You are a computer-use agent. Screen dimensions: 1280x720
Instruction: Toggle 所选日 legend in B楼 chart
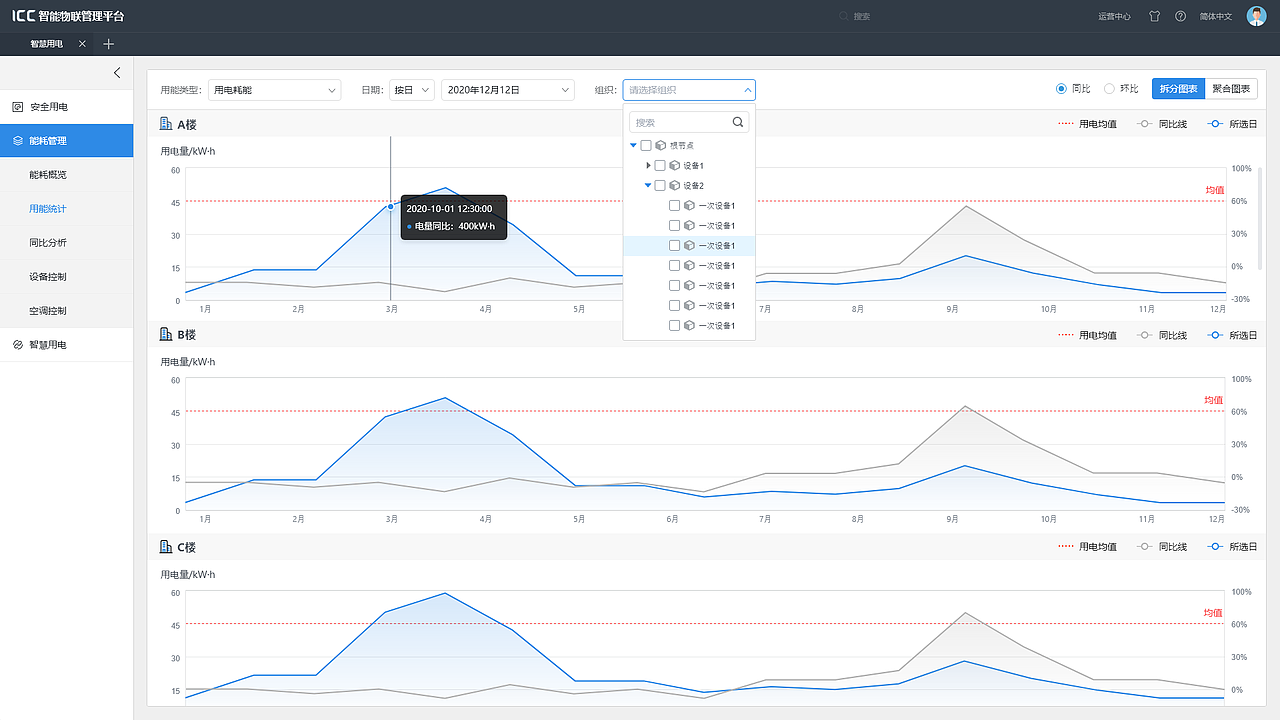(1232, 335)
